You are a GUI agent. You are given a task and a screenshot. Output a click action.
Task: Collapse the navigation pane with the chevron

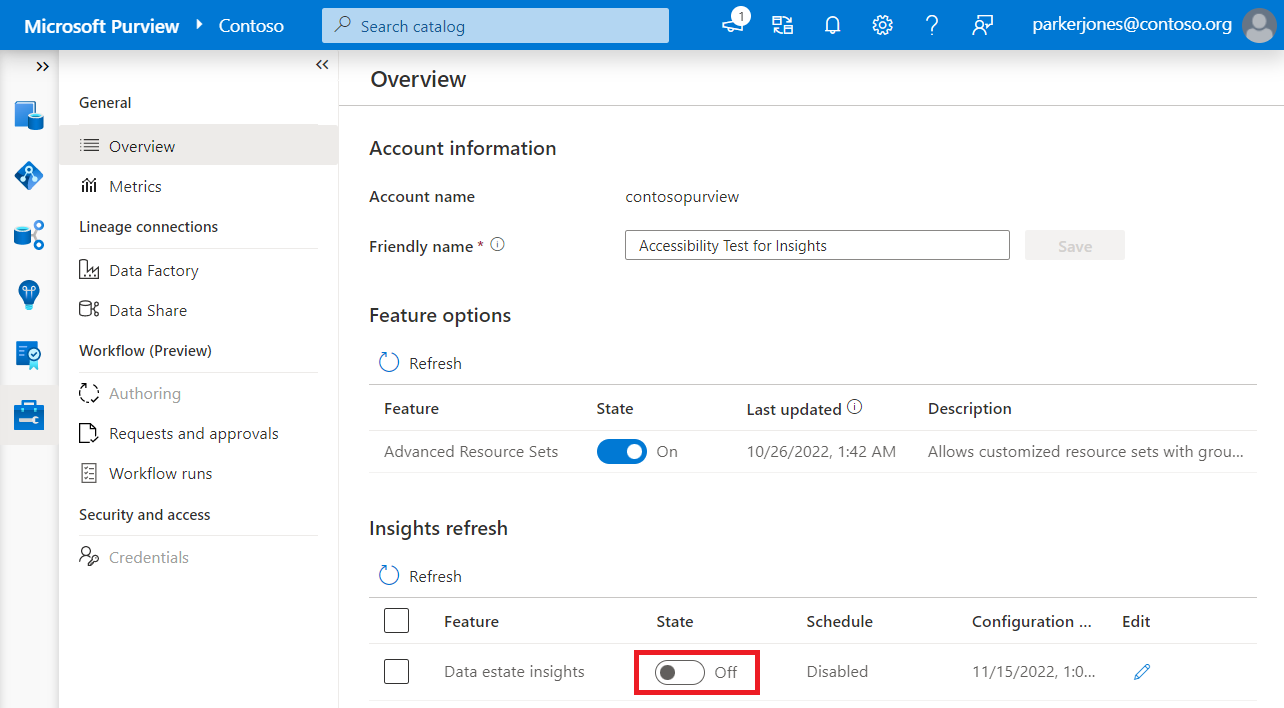click(321, 64)
